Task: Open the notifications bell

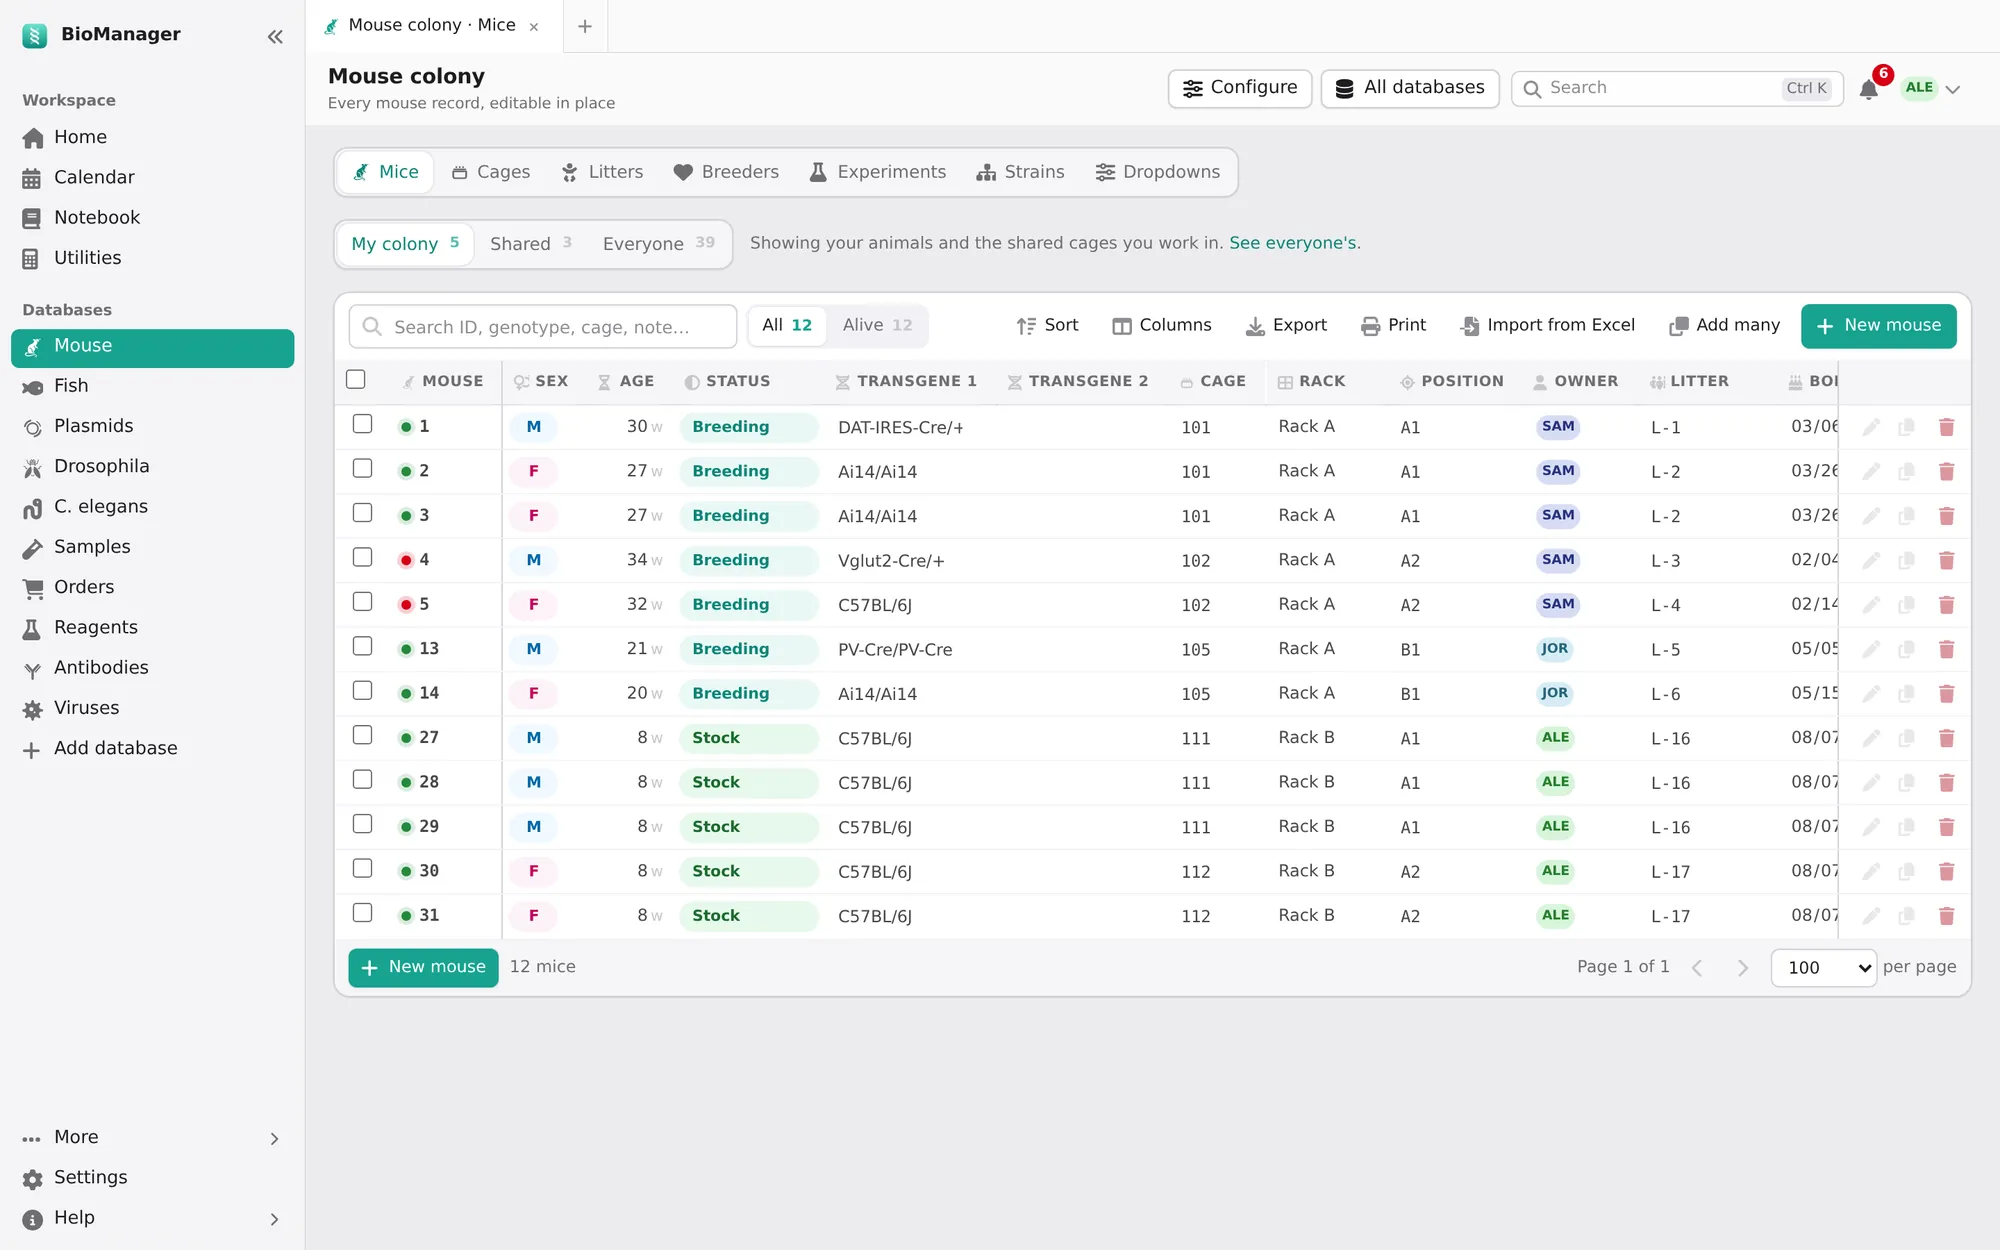Action: pyautogui.click(x=1868, y=89)
